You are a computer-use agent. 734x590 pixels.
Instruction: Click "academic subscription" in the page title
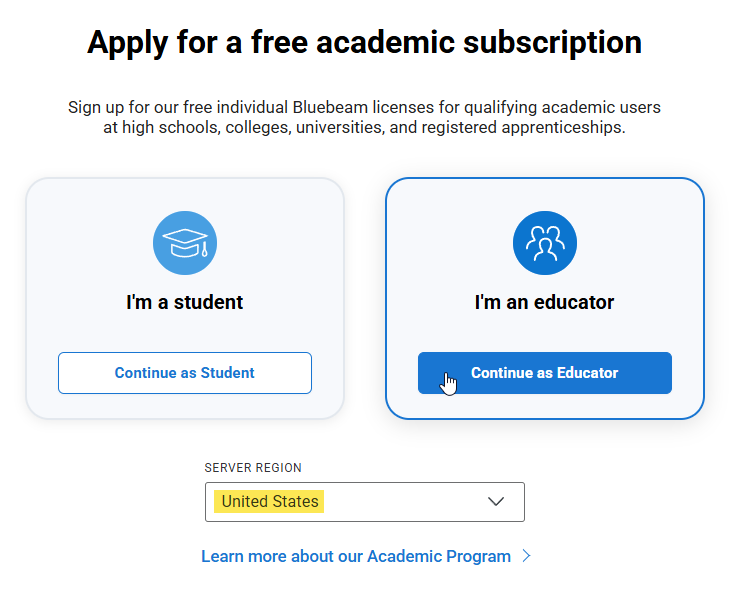[509, 43]
